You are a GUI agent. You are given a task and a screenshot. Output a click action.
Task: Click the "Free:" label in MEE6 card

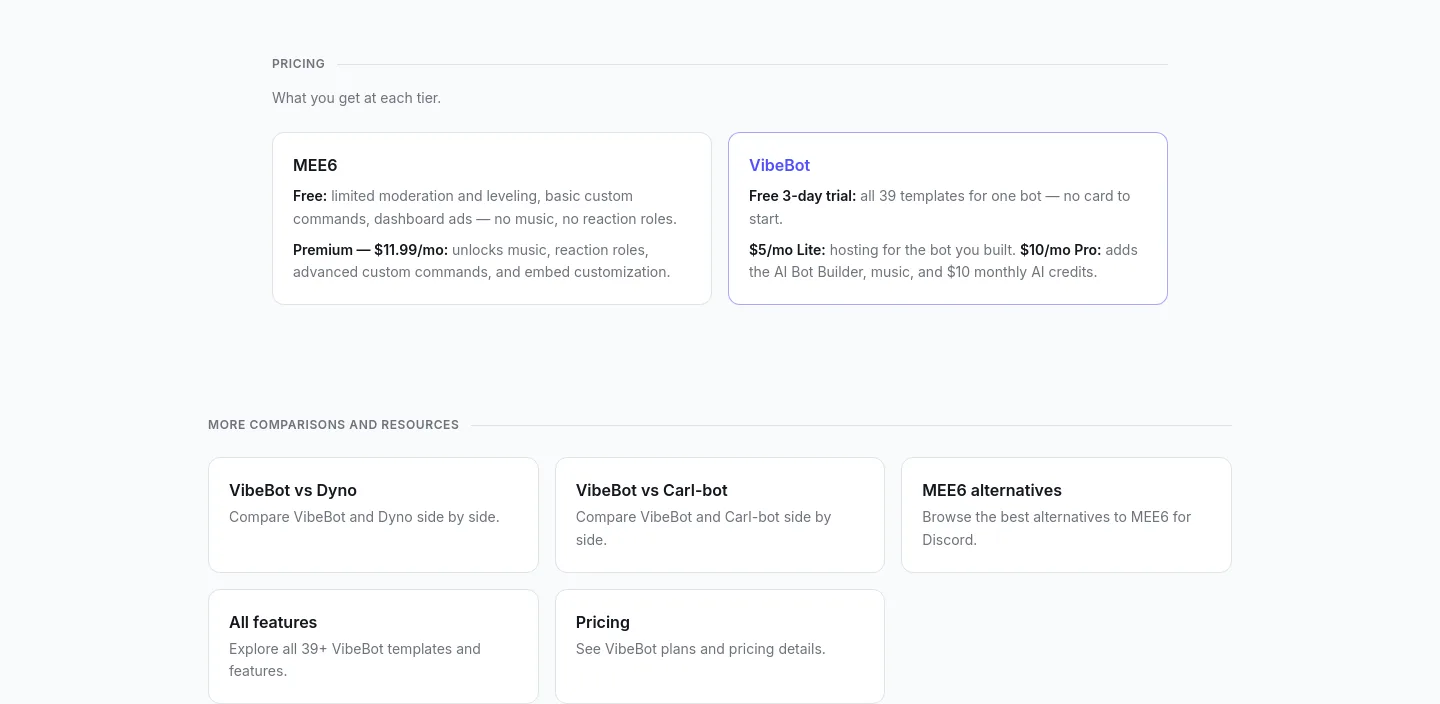click(x=310, y=196)
